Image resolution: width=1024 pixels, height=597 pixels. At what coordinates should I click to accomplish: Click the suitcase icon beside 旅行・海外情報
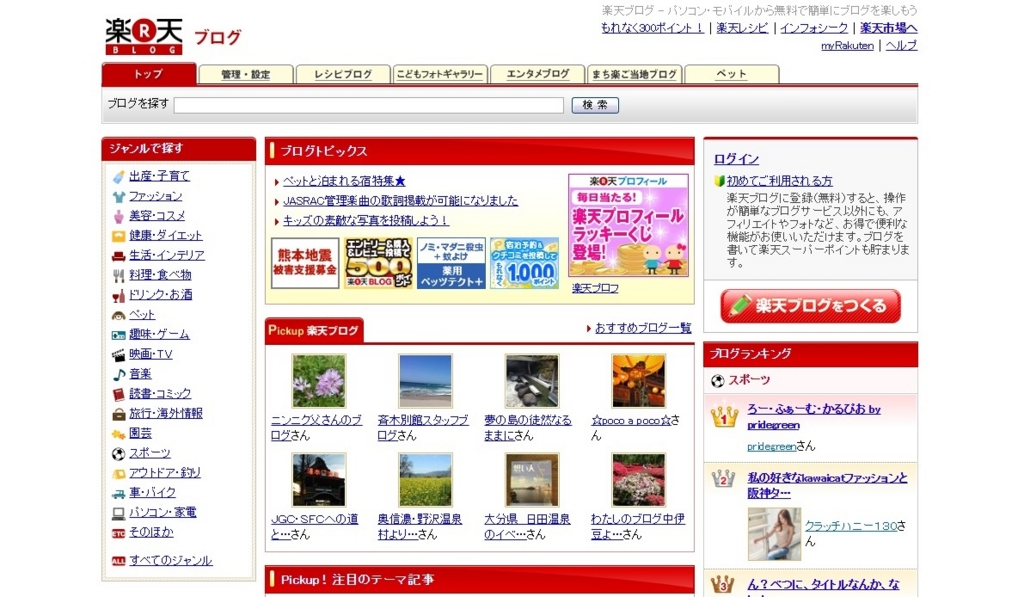pos(118,414)
